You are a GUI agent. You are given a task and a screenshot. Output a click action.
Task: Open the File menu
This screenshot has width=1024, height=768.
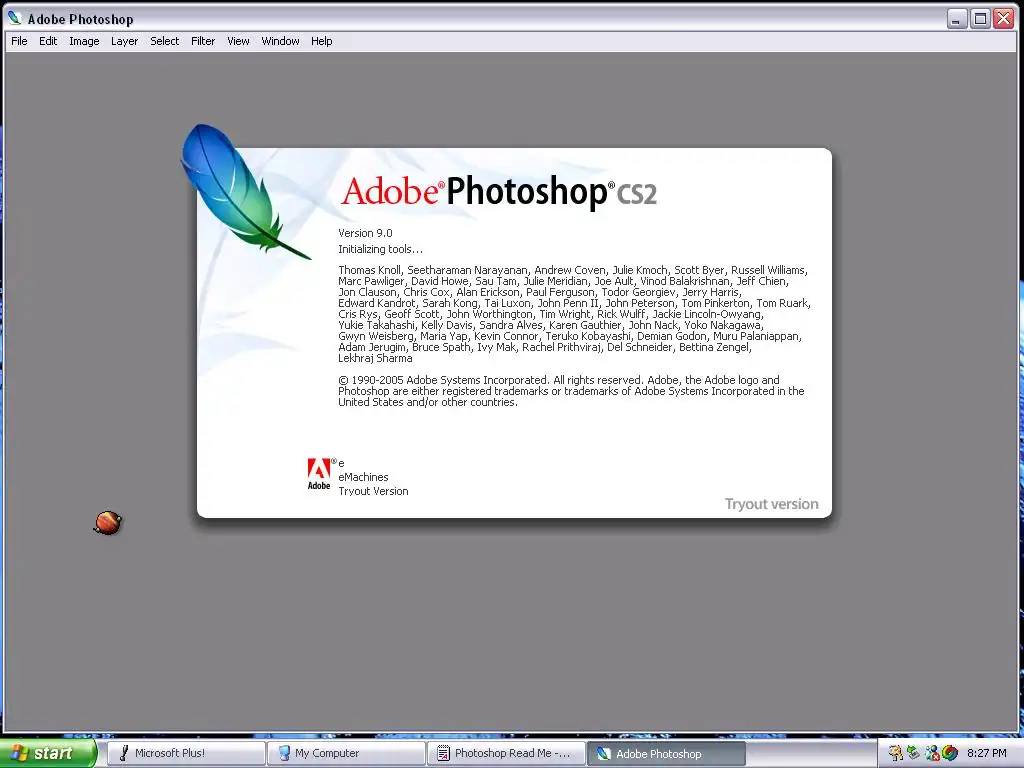click(19, 41)
